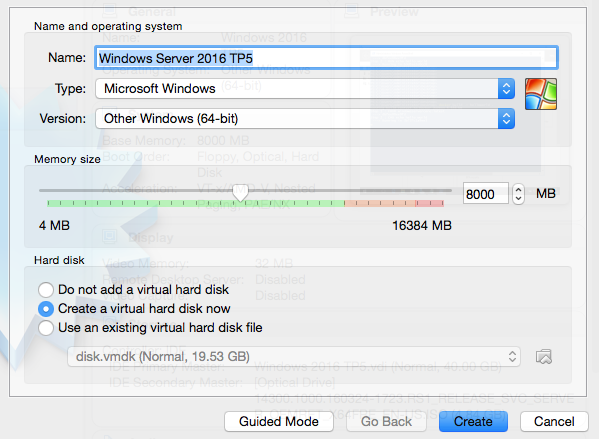Click the Create button
Screen dimensions: 599x439
pos(473,421)
